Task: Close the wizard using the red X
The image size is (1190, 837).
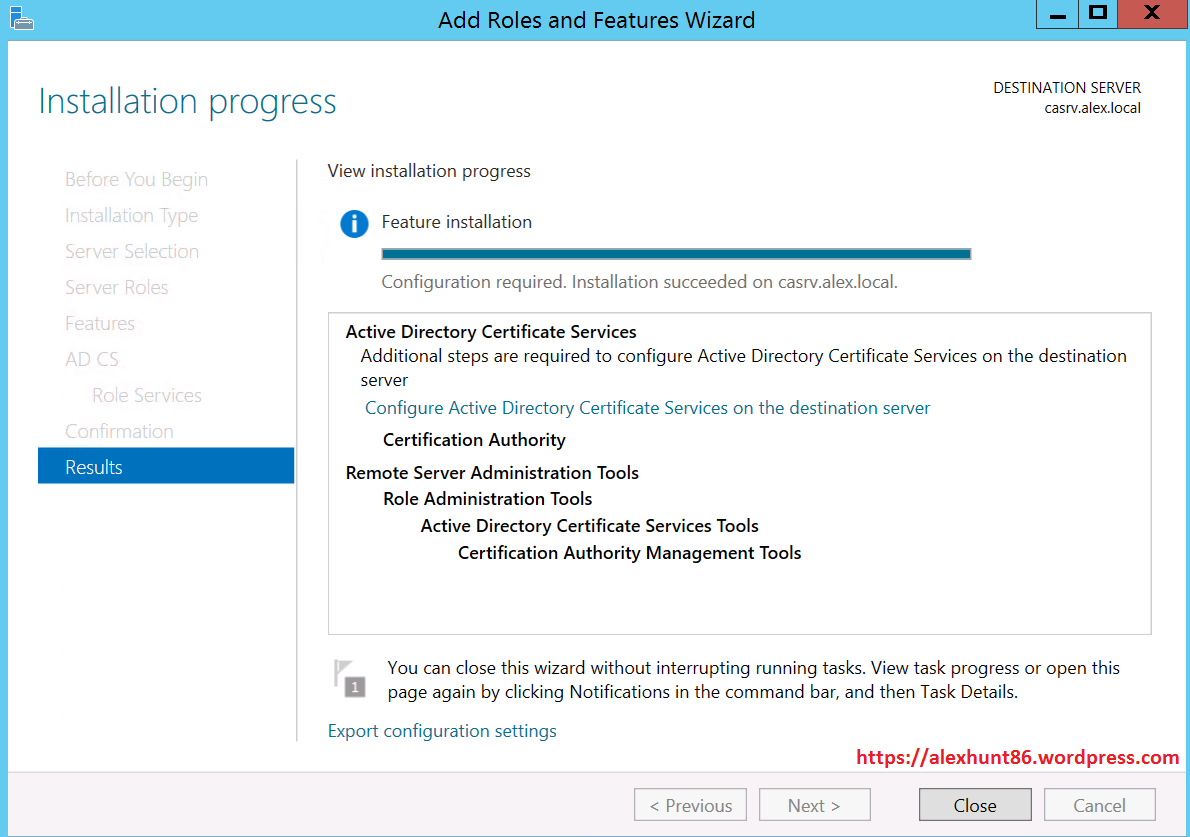Action: [1152, 14]
